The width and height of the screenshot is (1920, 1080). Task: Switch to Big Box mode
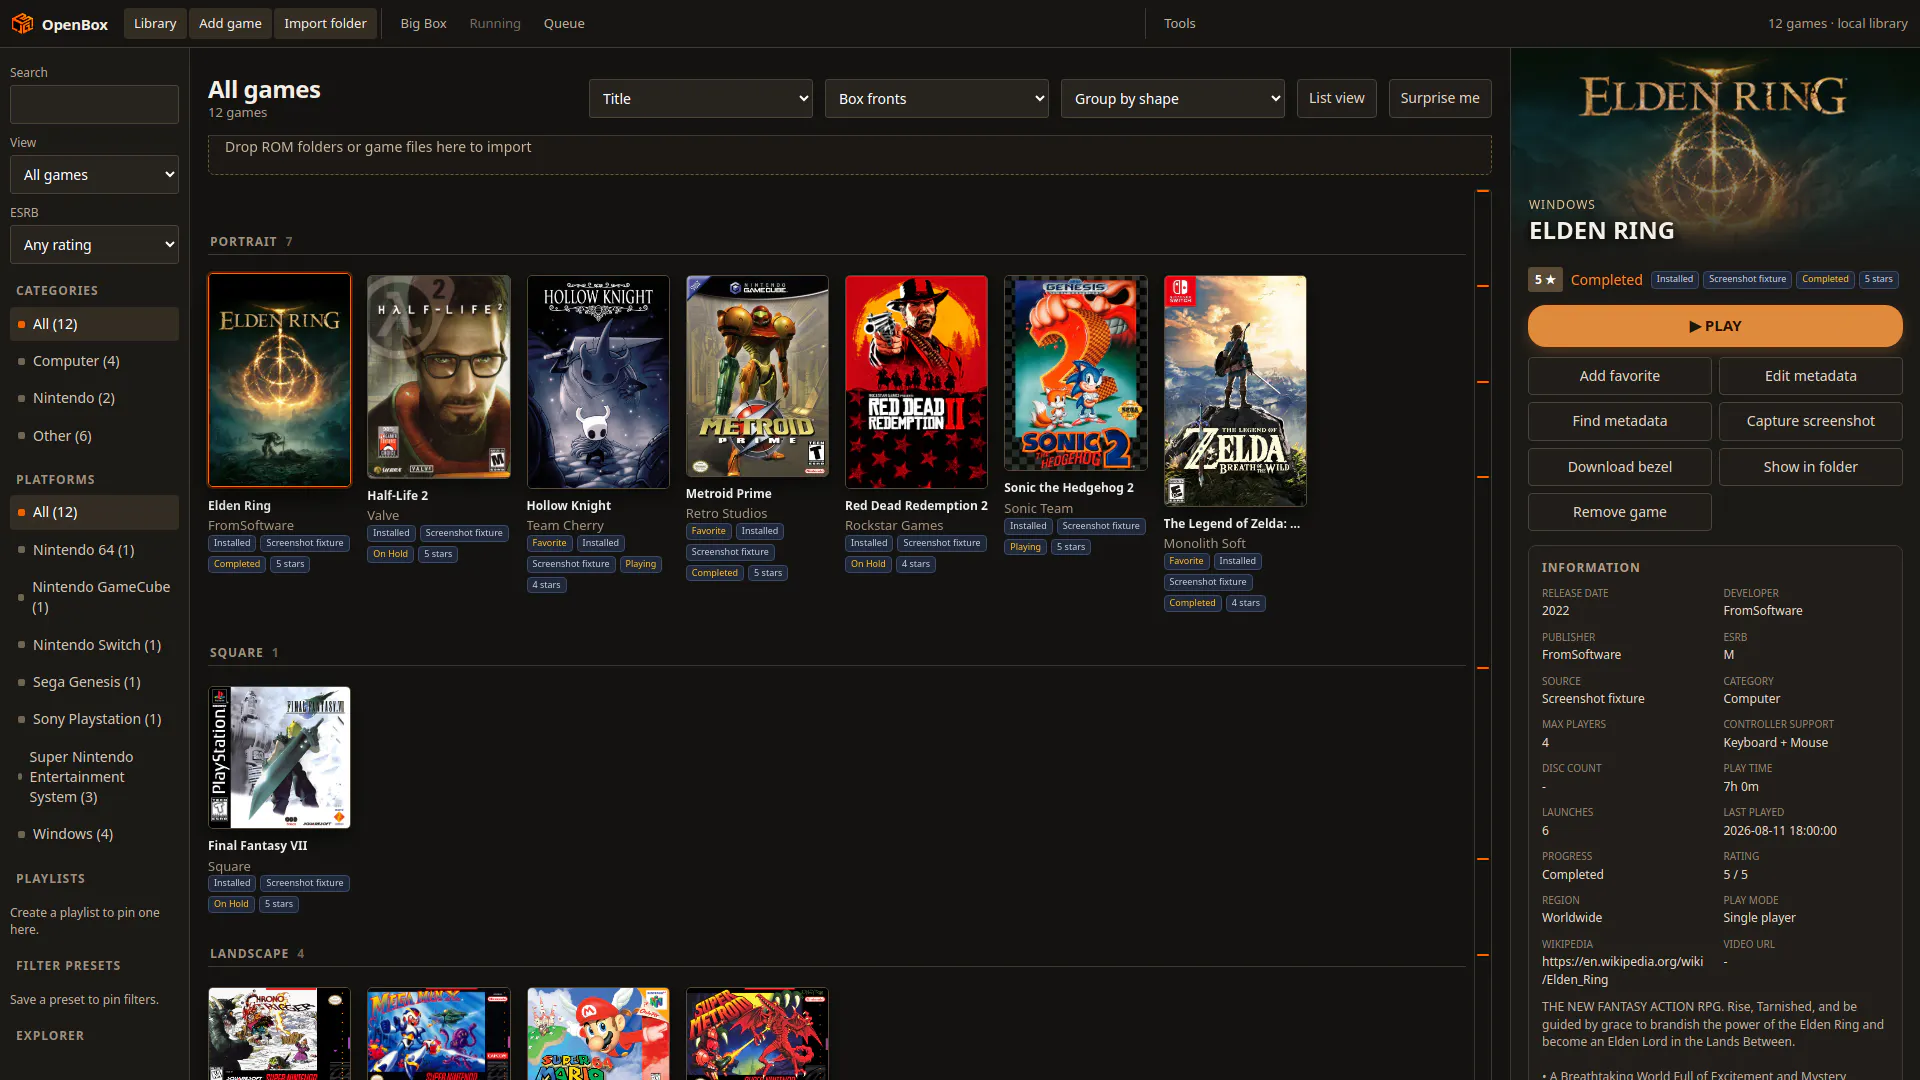click(423, 23)
